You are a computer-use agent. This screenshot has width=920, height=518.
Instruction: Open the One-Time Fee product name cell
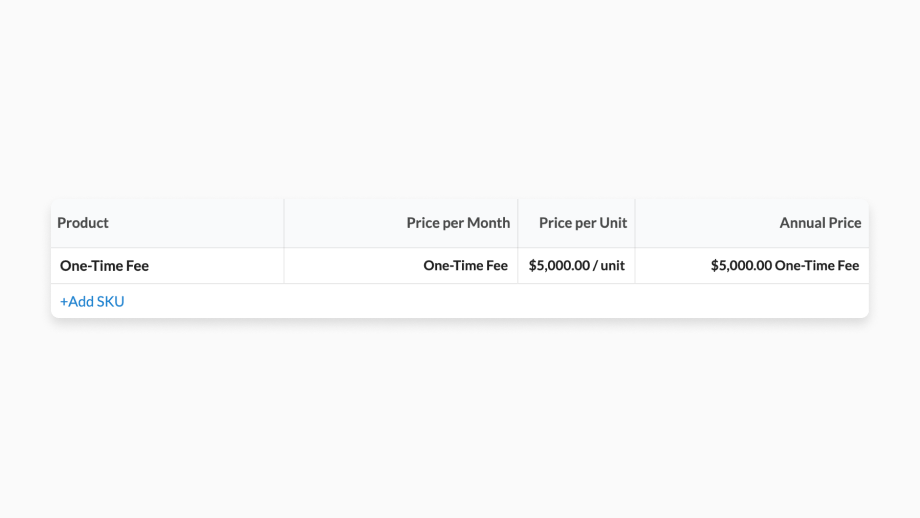[x=104, y=266]
